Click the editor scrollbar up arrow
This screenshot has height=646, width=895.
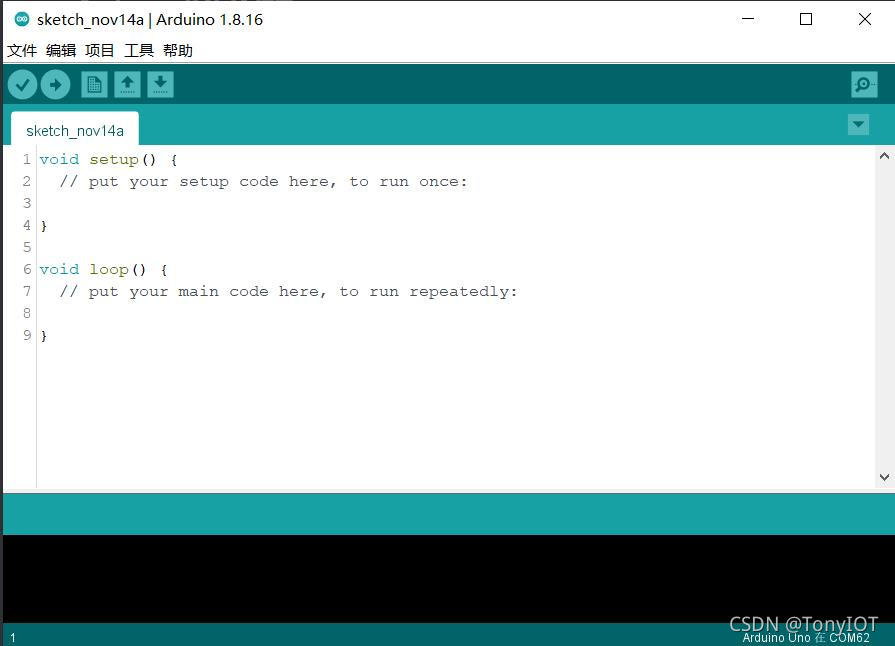(x=884, y=156)
